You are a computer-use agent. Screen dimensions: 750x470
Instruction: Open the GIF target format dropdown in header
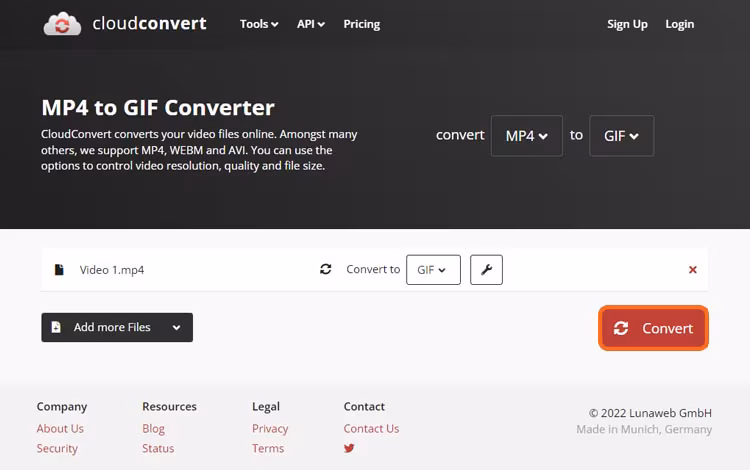point(621,136)
